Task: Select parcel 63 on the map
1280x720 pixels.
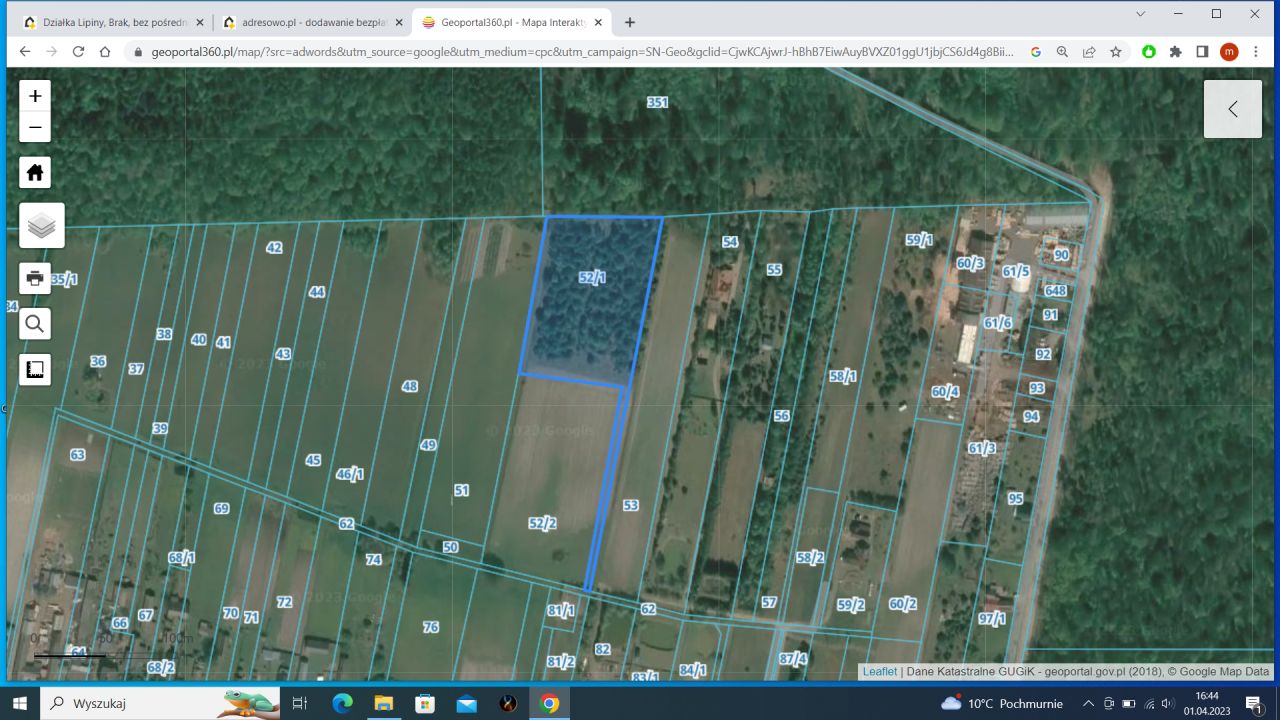Action: [x=78, y=454]
